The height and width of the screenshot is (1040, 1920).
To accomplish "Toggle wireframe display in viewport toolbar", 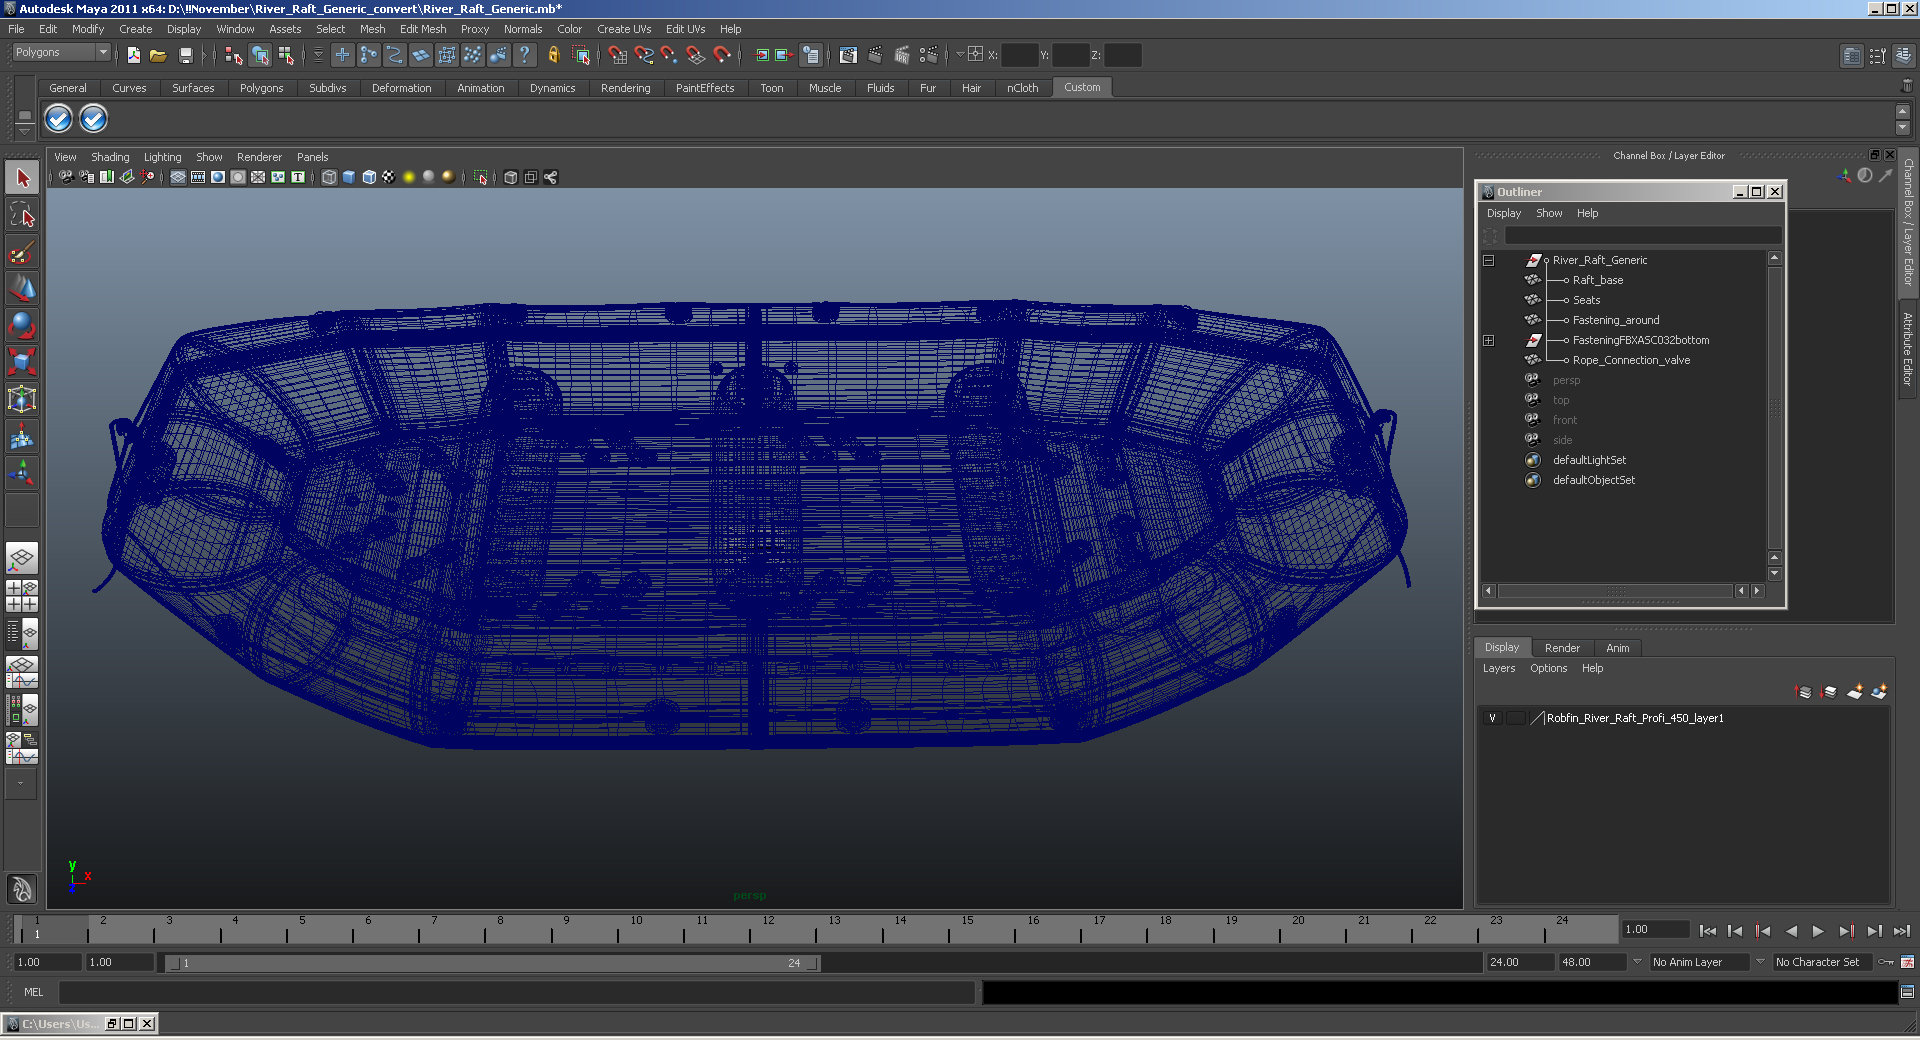I will tap(329, 177).
